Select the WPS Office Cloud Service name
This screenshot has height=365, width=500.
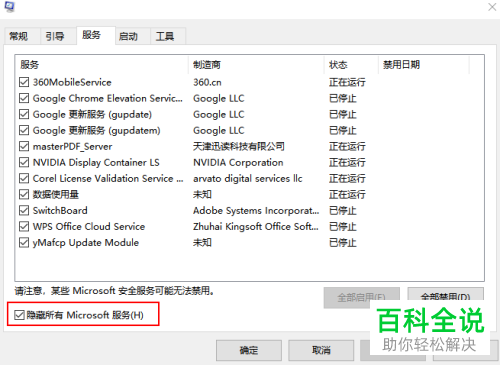coord(89,226)
